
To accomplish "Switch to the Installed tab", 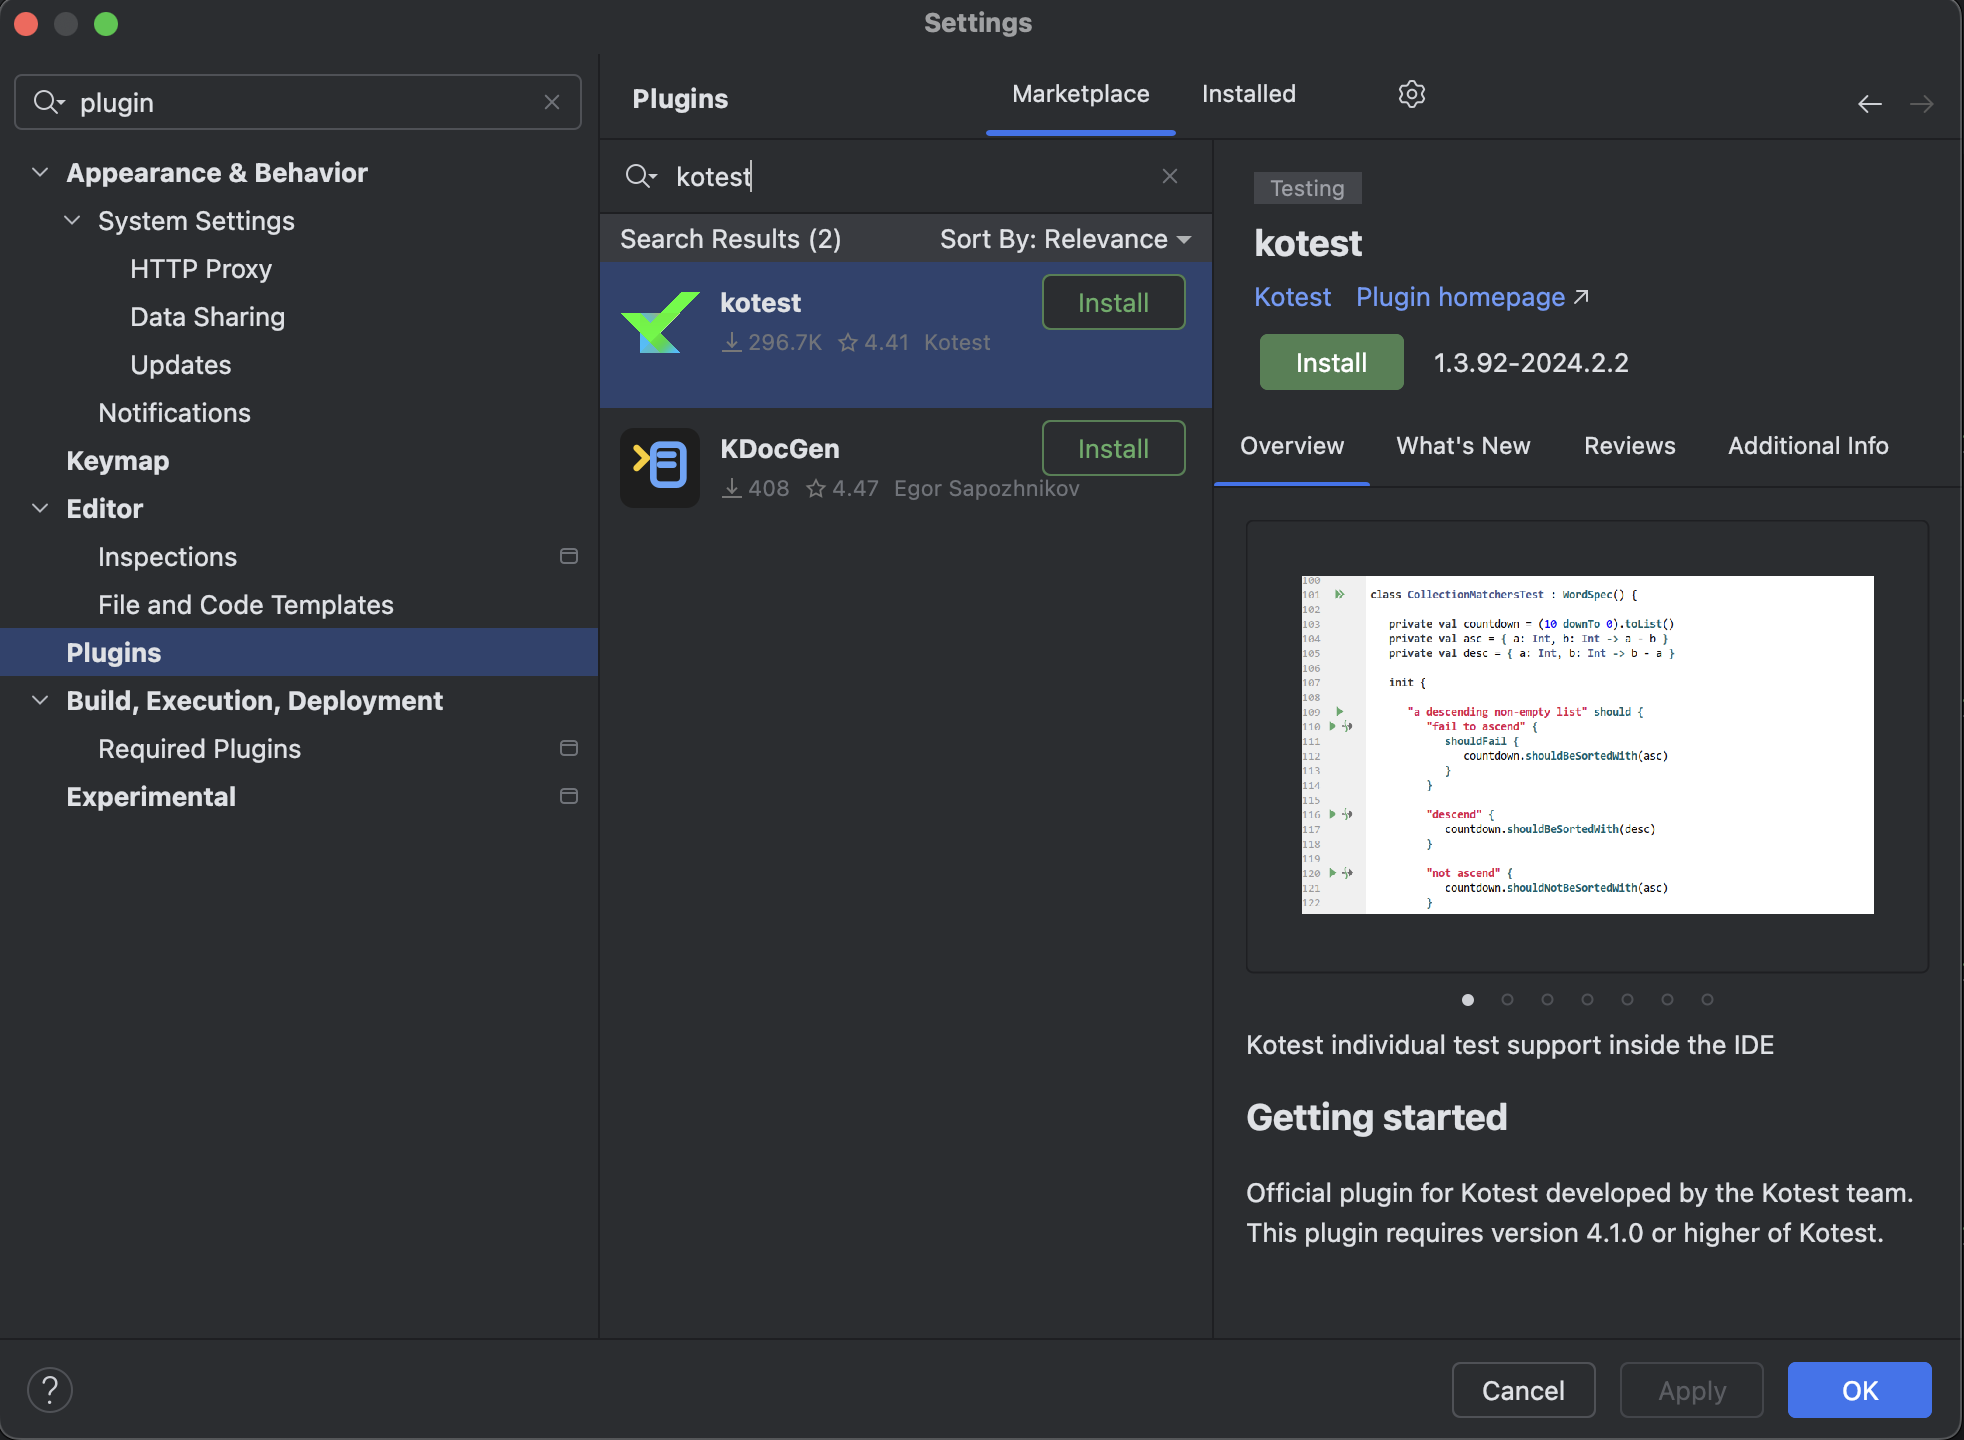I will (1248, 94).
